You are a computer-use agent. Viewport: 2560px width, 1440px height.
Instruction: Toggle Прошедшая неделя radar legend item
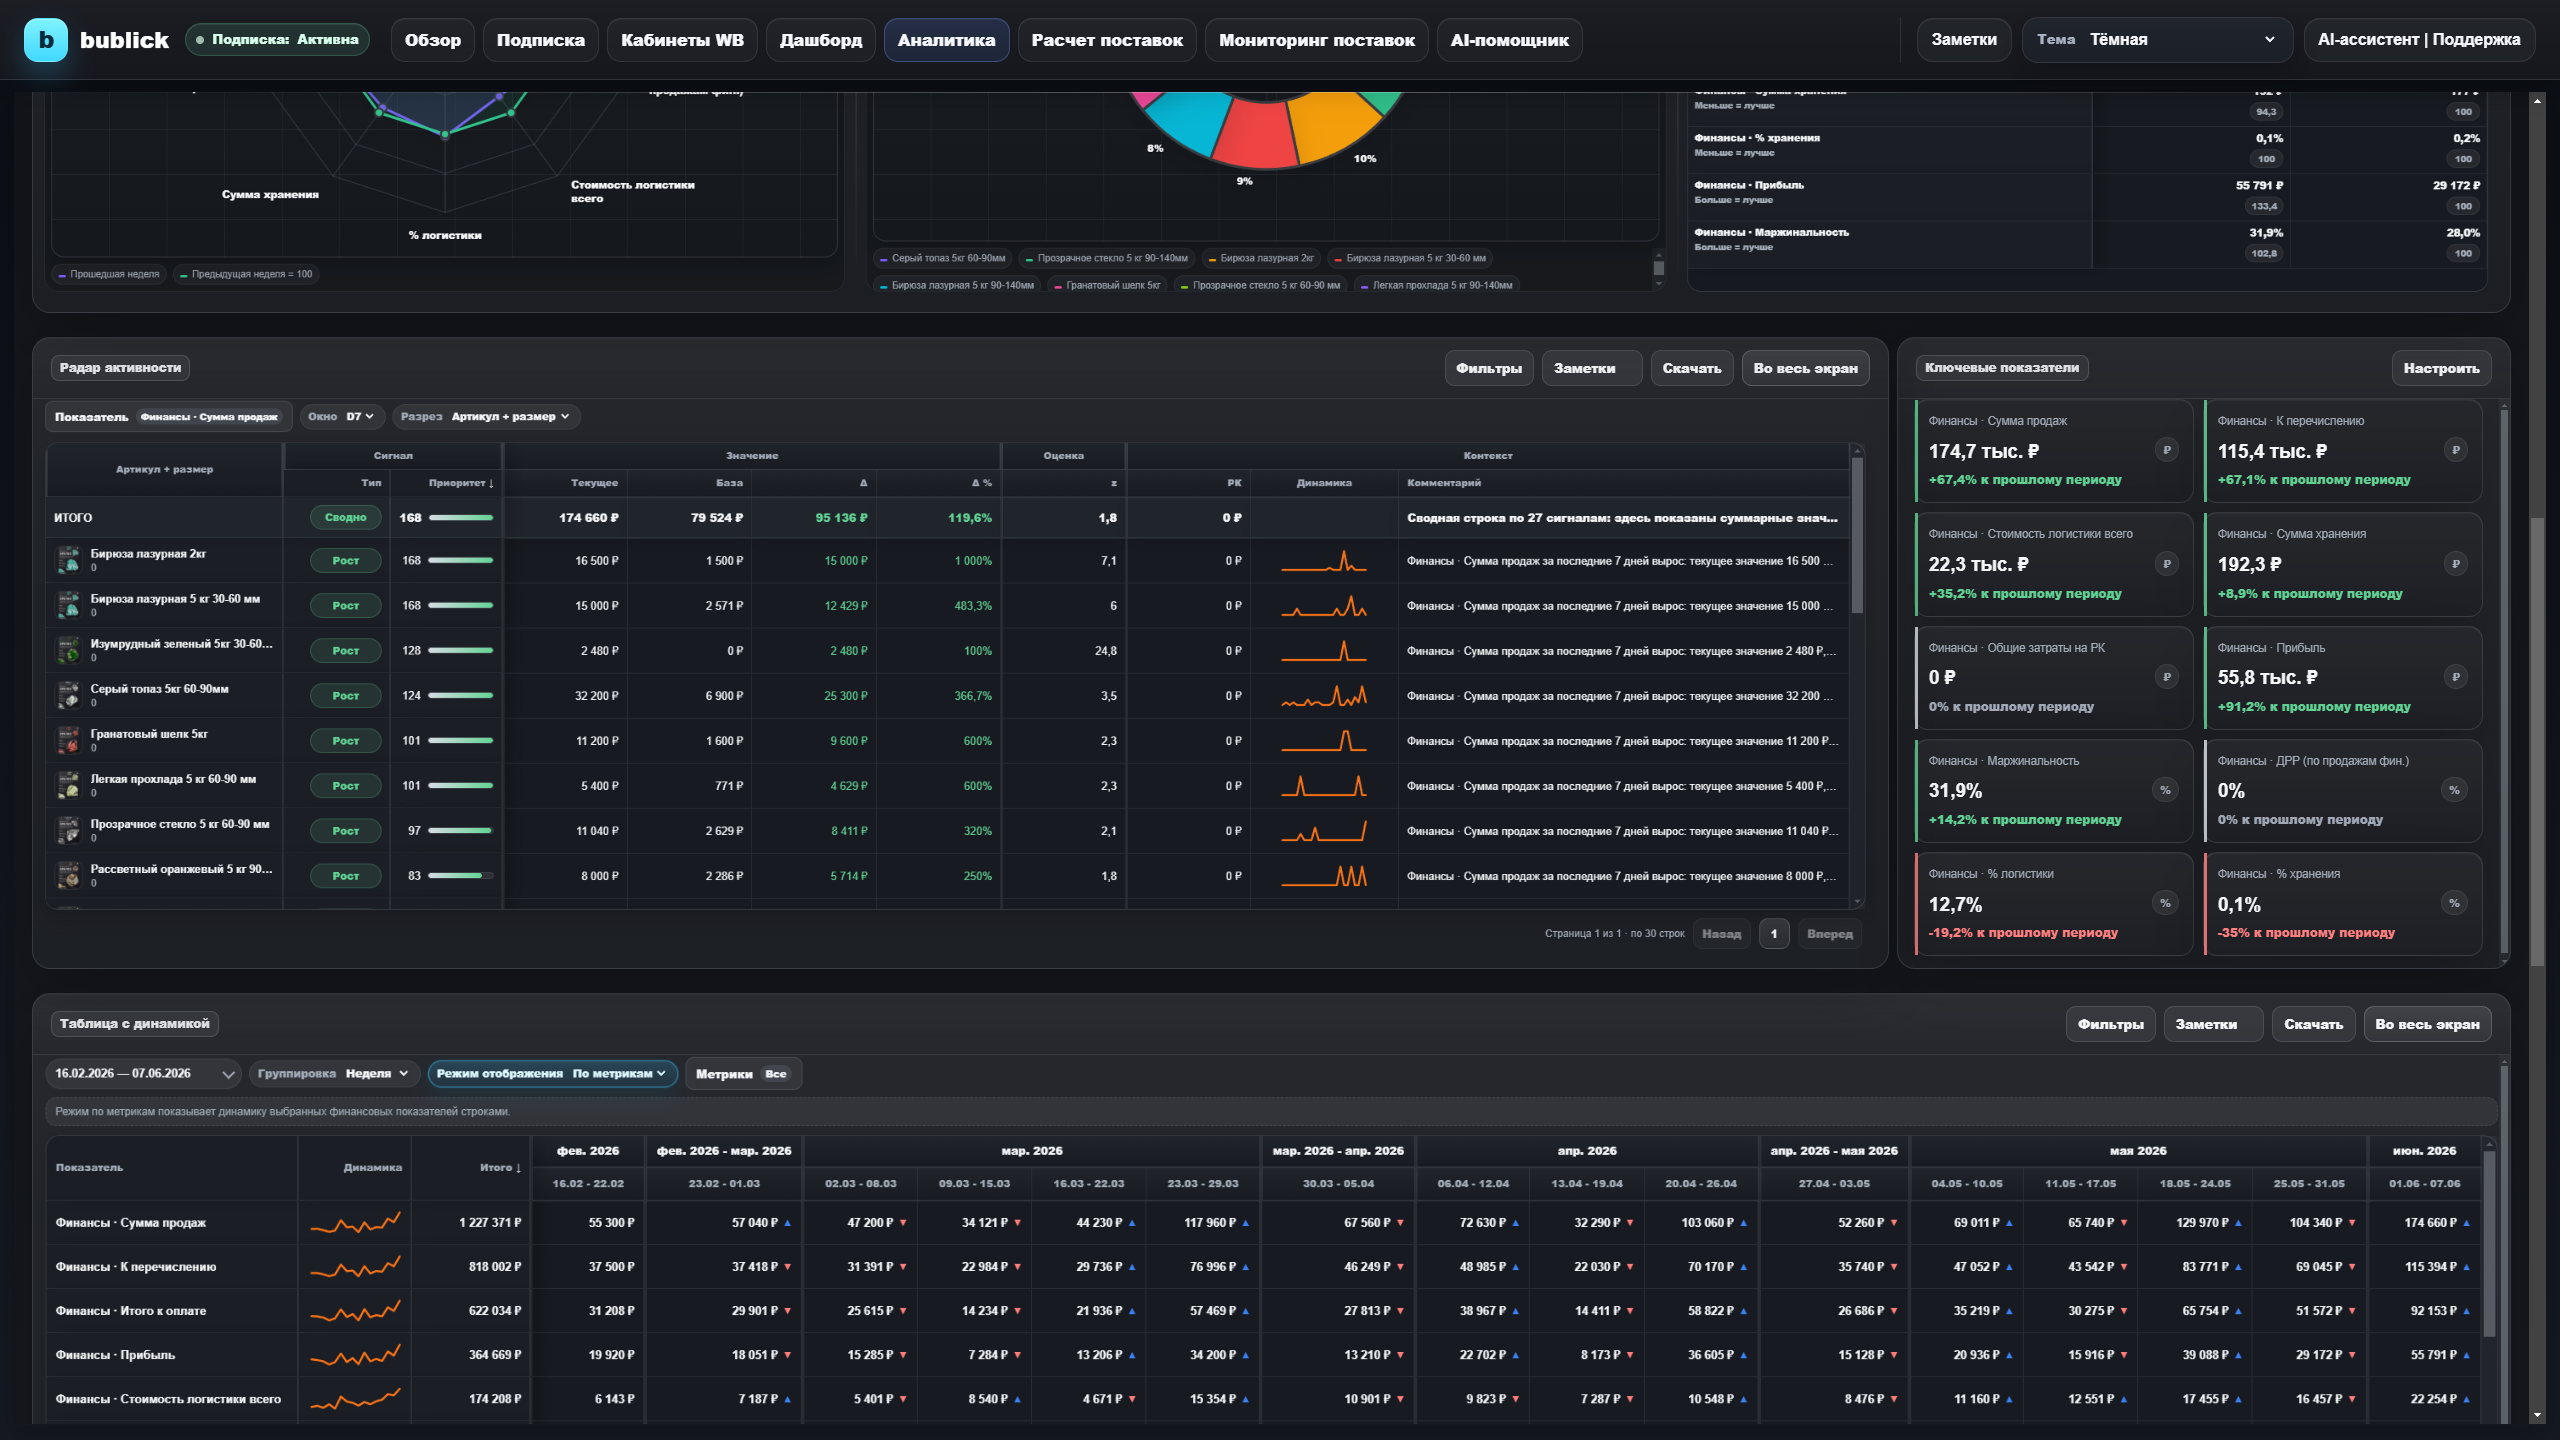(x=108, y=274)
